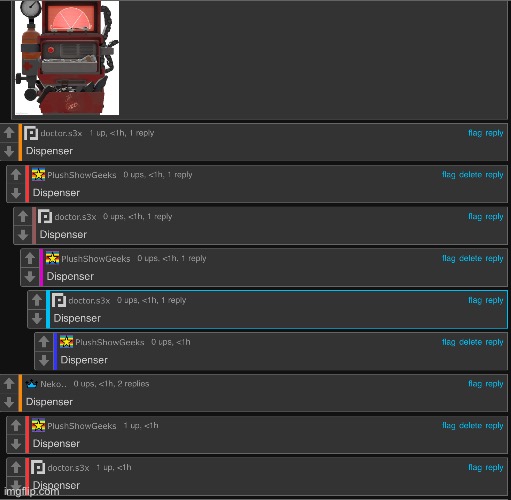Upvote PlushShowGeeks' red-barred comment with 0 ups
This screenshot has width=511, height=500.
[16, 175]
